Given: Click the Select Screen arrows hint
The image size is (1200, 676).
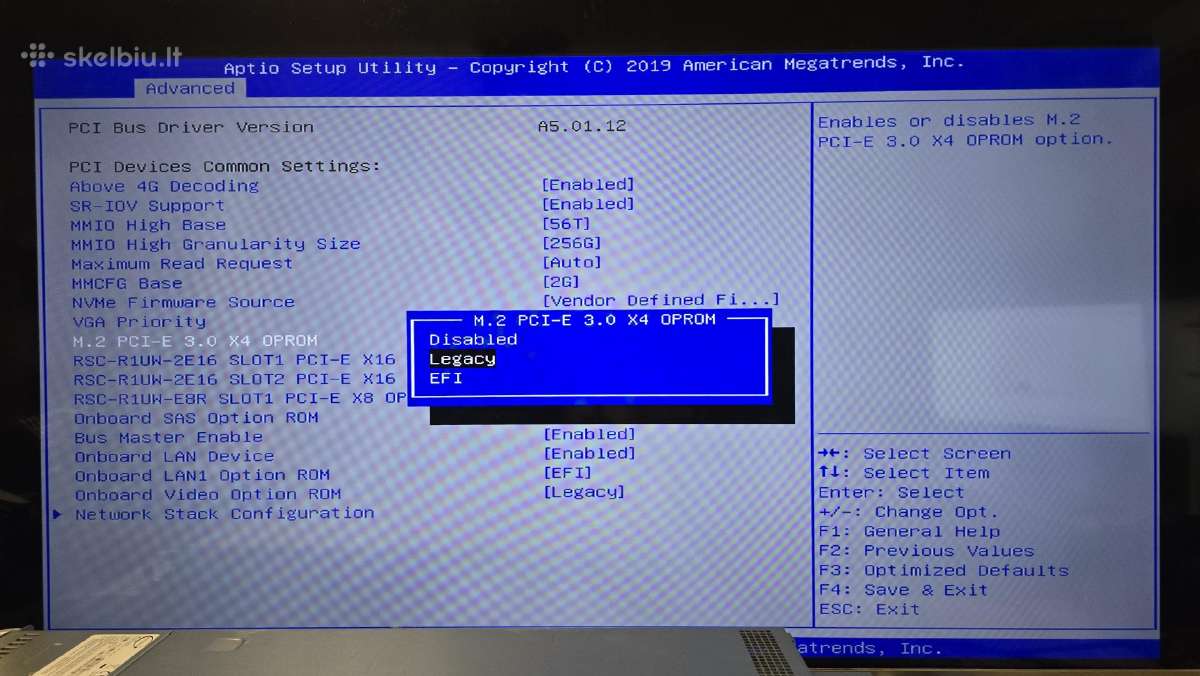Looking at the screenshot, I should 914,454.
